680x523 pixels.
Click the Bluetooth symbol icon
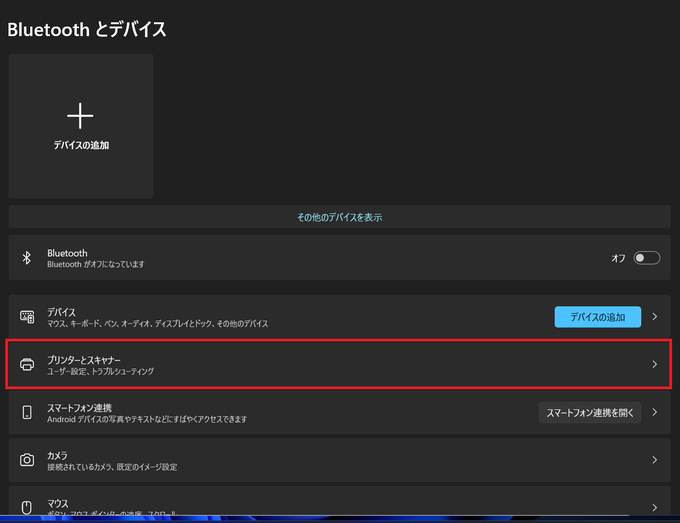click(x=27, y=258)
